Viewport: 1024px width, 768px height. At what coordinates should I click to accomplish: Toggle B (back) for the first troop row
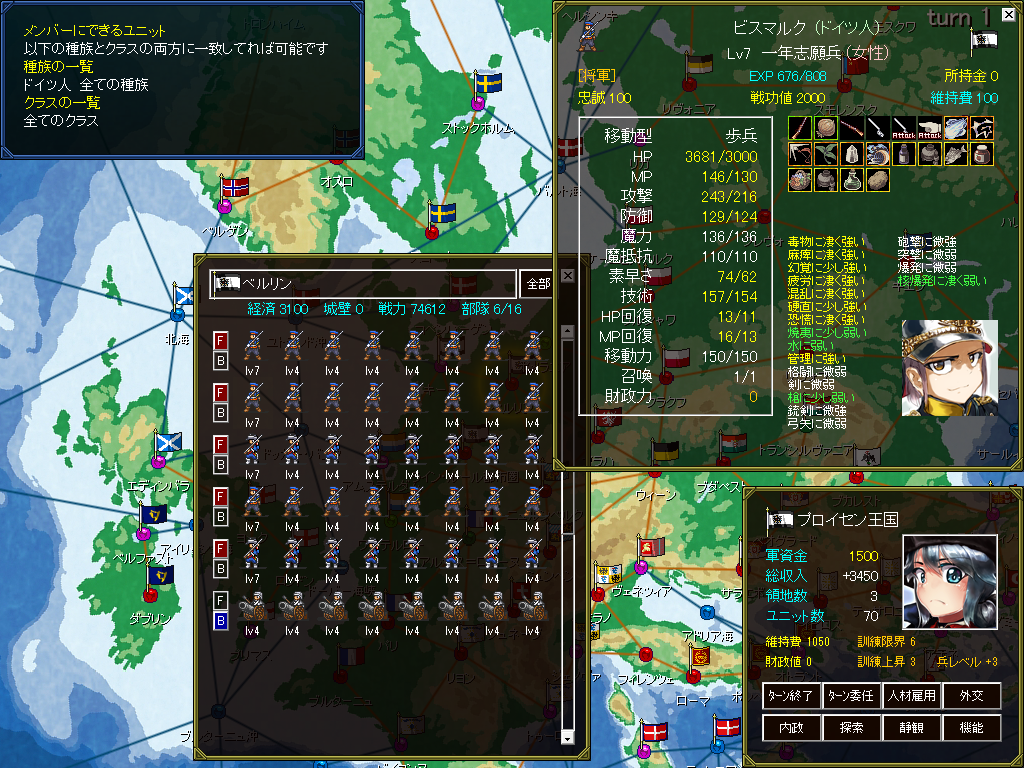point(221,361)
